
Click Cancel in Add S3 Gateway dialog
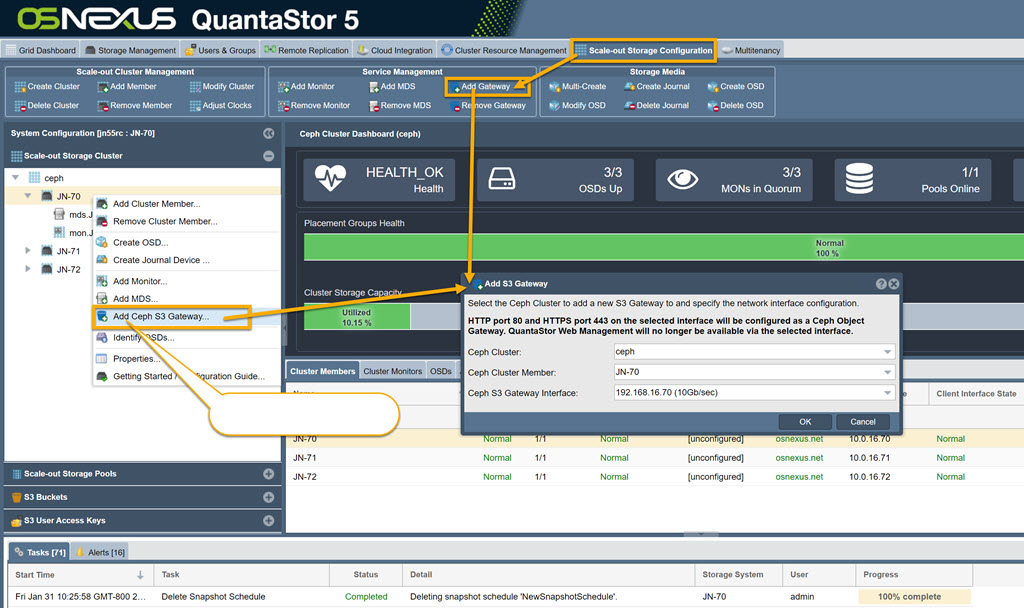[x=863, y=422]
